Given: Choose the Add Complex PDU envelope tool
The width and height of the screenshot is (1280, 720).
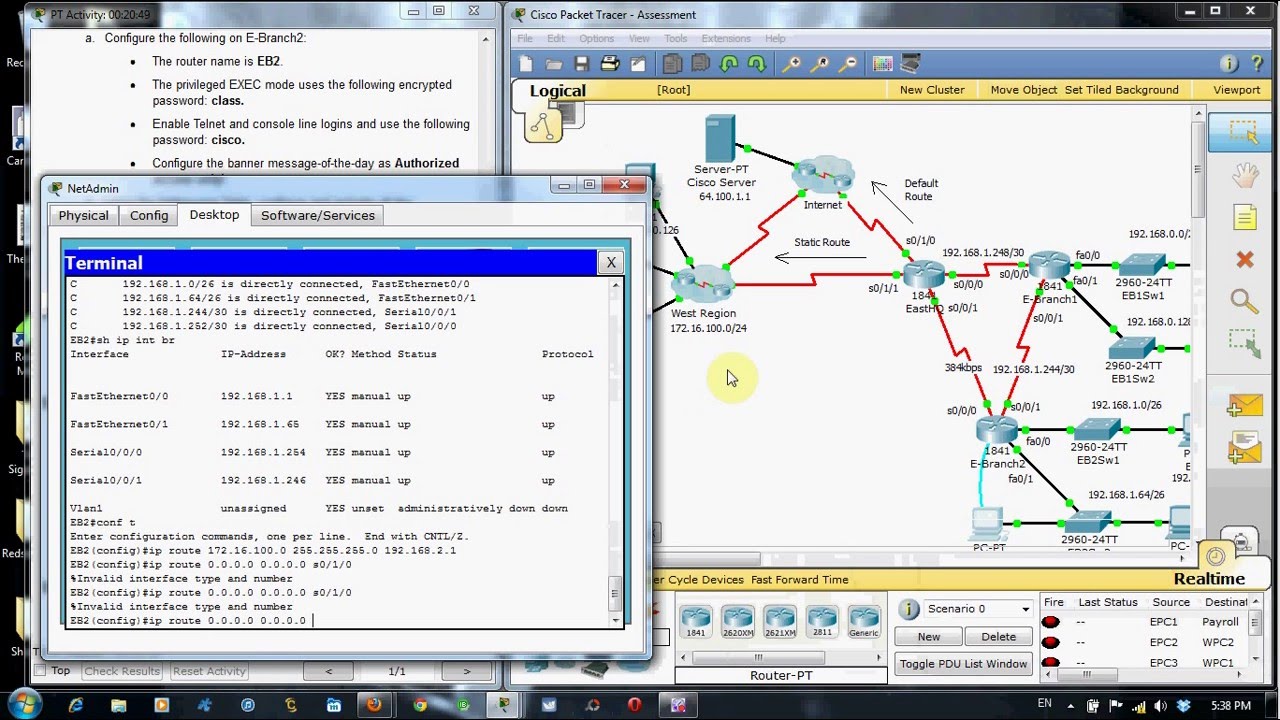Looking at the screenshot, I should (1244, 447).
